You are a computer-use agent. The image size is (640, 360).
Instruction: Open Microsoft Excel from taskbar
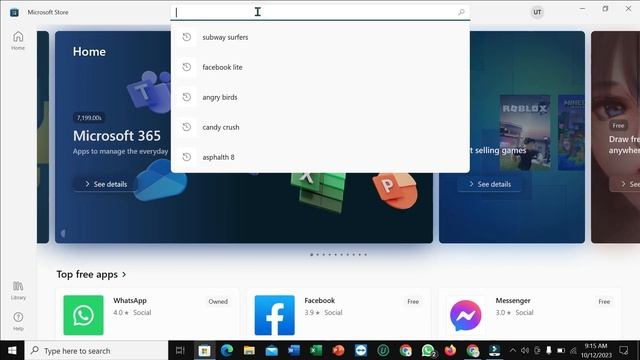pos(316,351)
